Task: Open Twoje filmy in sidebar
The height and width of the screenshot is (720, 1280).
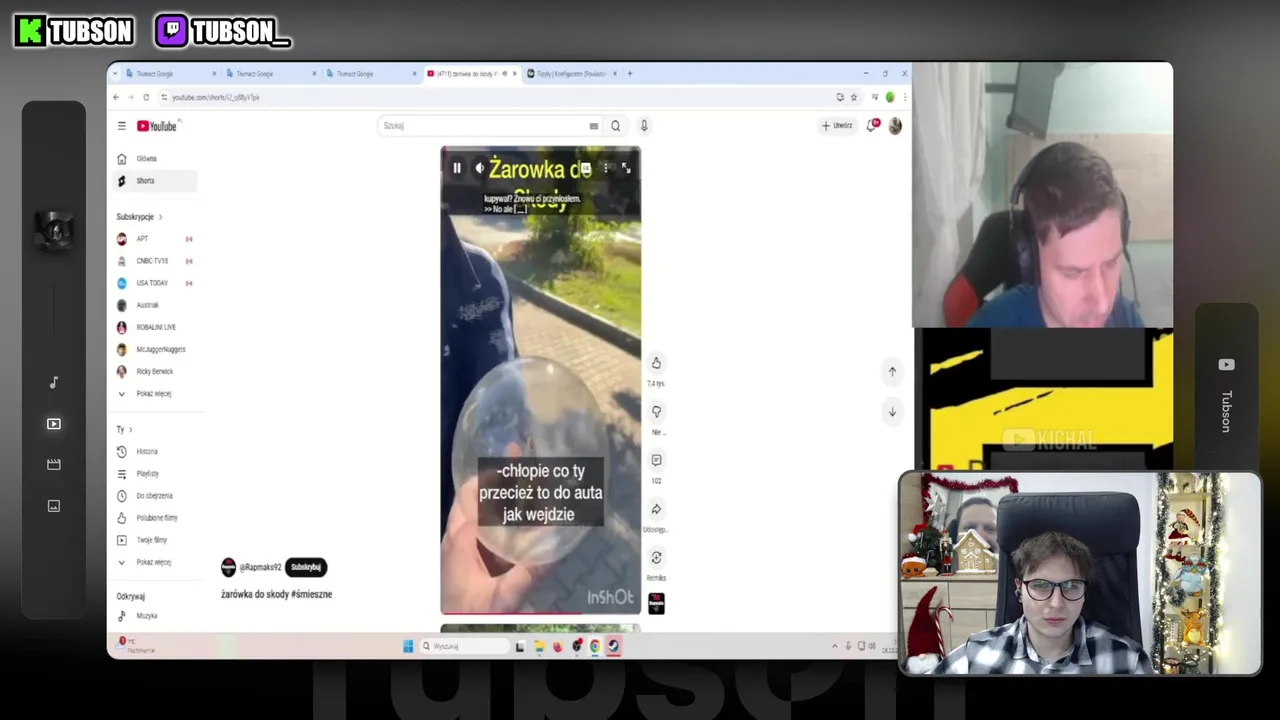Action: pos(155,540)
